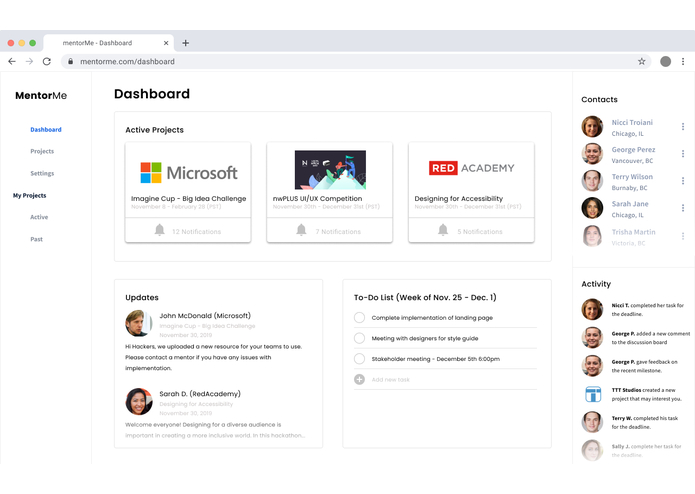Click George Perez's contact avatar

click(x=592, y=154)
